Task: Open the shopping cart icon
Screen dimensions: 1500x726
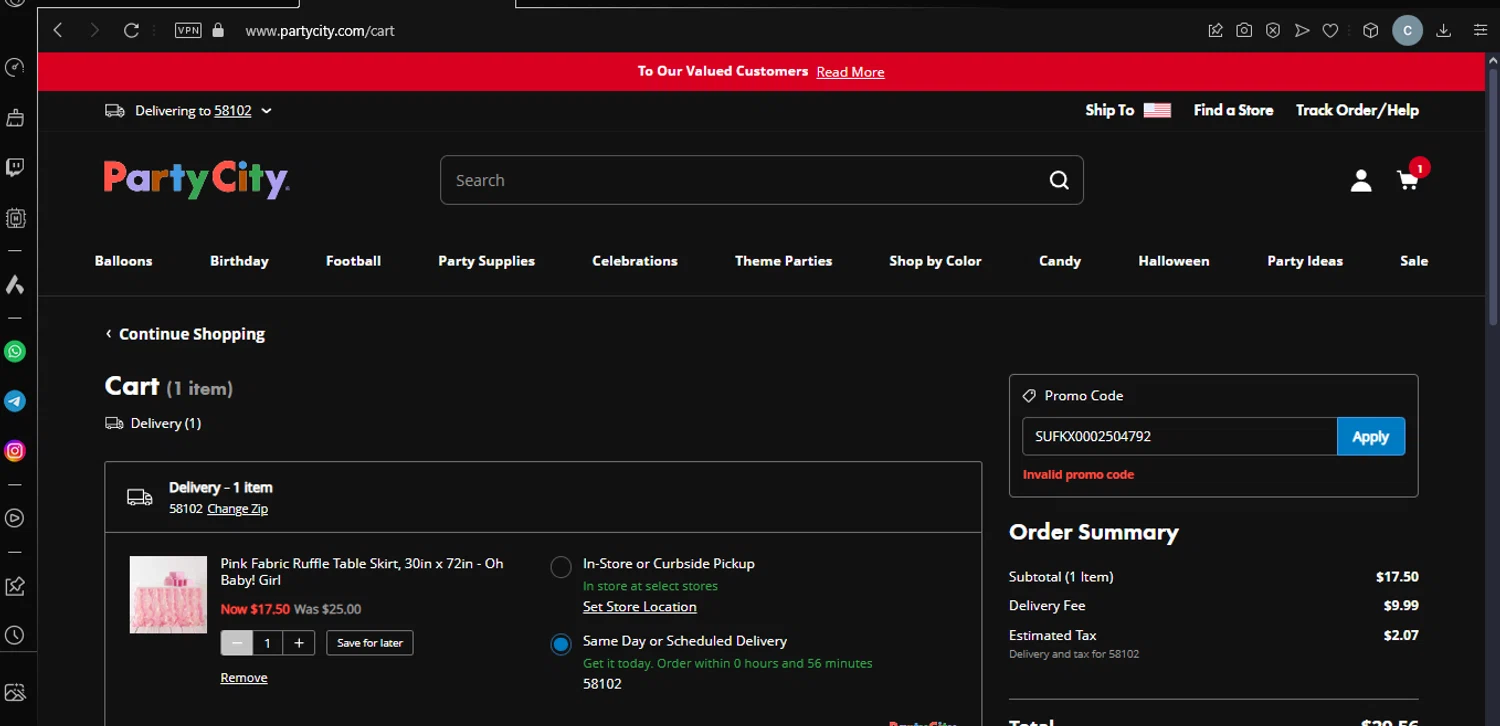Action: pyautogui.click(x=1408, y=181)
